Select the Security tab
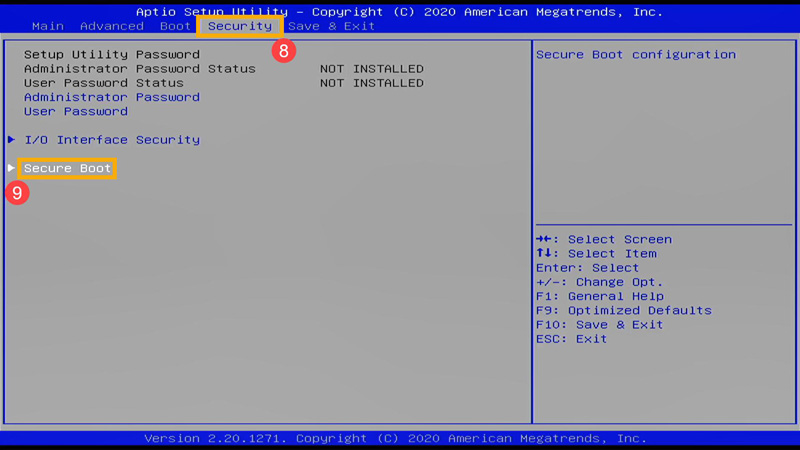 (240, 26)
